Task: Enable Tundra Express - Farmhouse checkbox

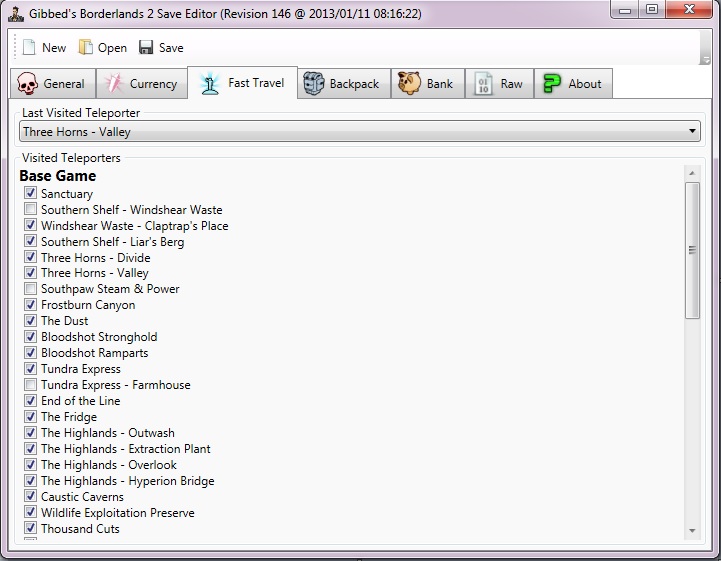Action: coord(30,384)
